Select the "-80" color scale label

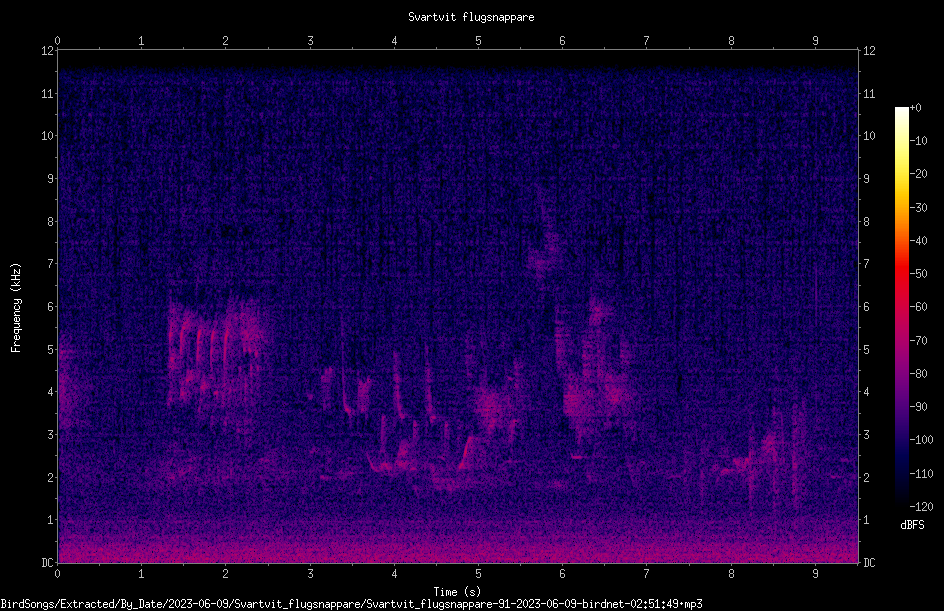(918, 374)
